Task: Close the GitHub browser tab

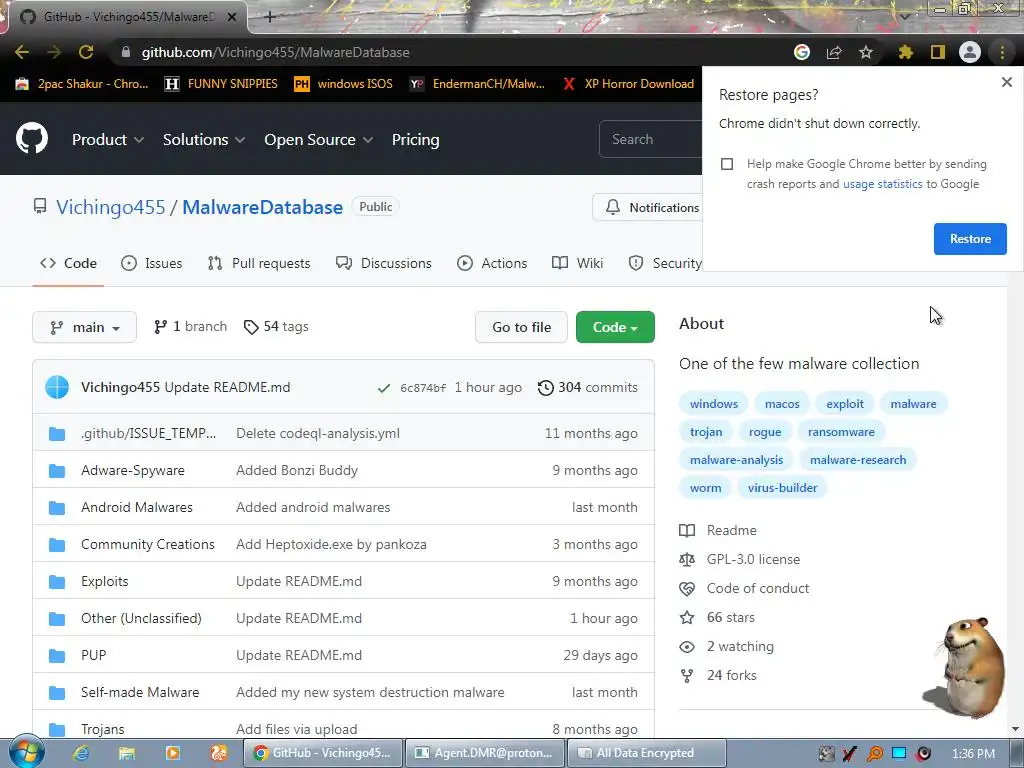Action: (x=232, y=17)
